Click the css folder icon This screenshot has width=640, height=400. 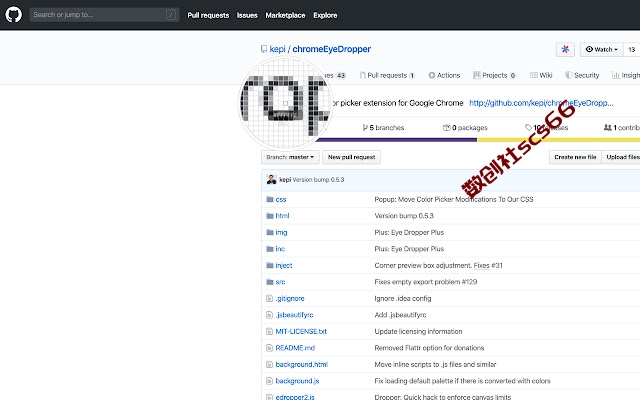pyautogui.click(x=270, y=199)
